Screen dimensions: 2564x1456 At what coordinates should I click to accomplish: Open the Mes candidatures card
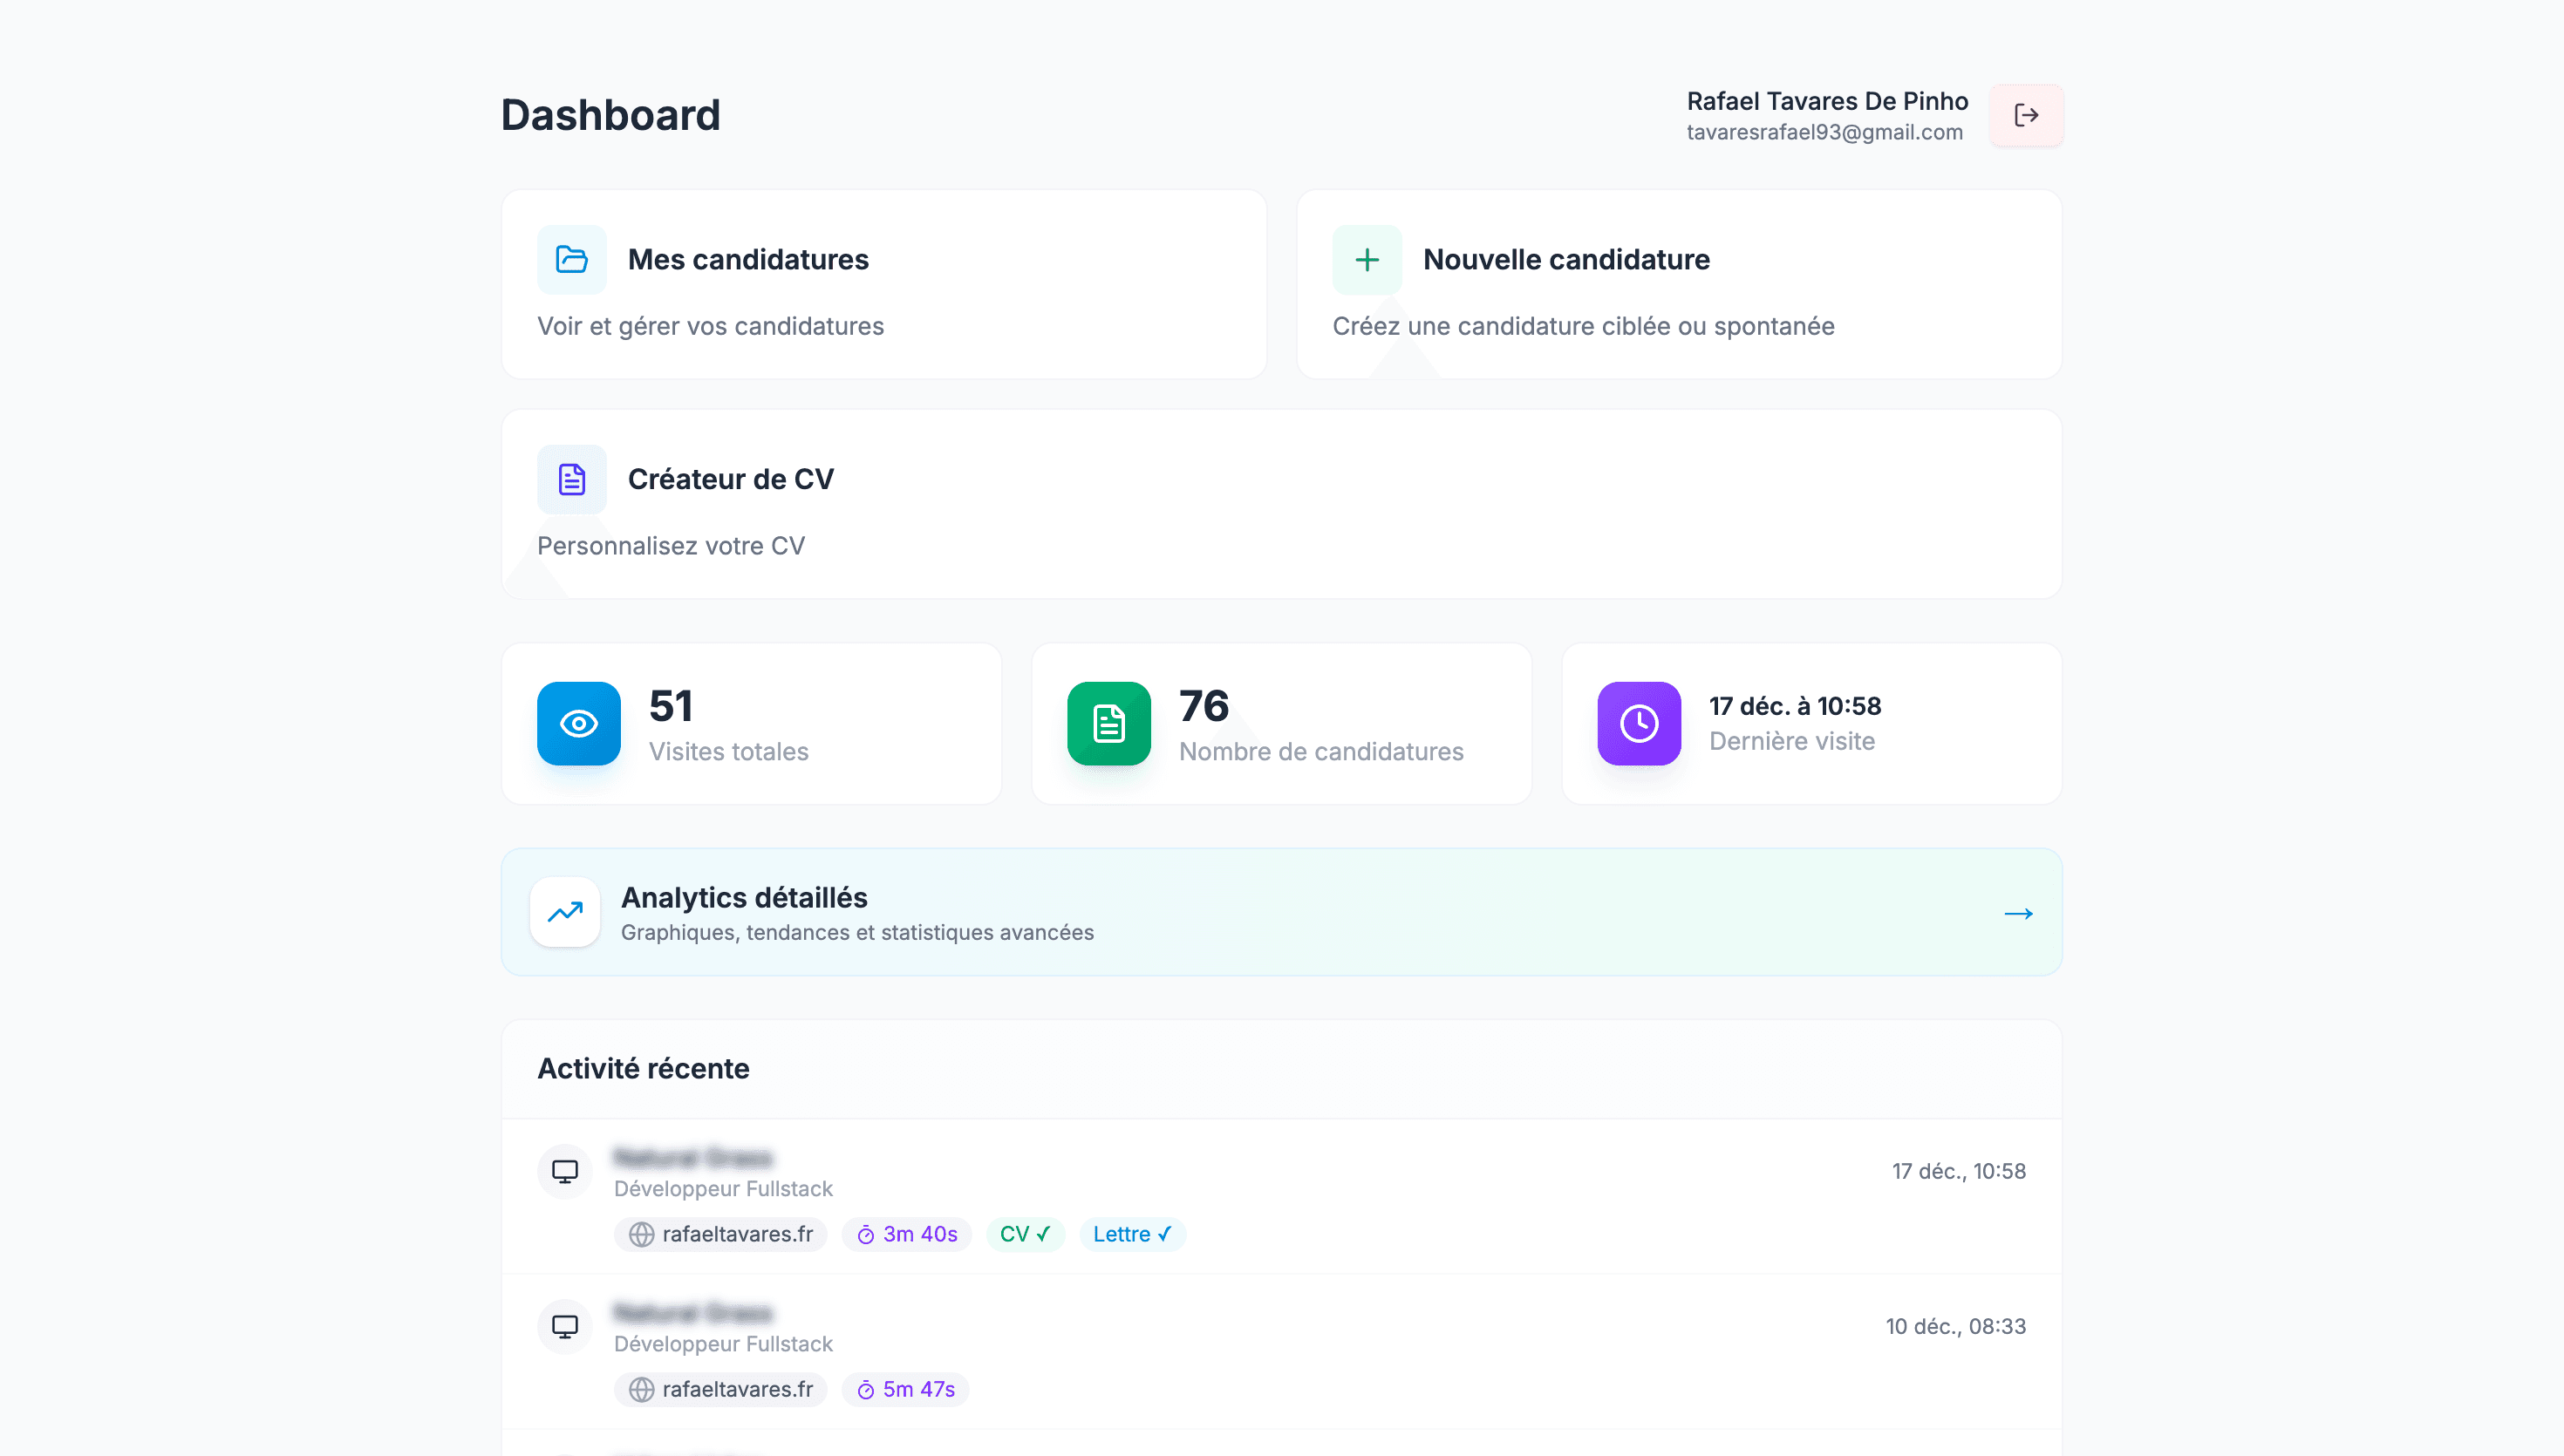coord(884,284)
